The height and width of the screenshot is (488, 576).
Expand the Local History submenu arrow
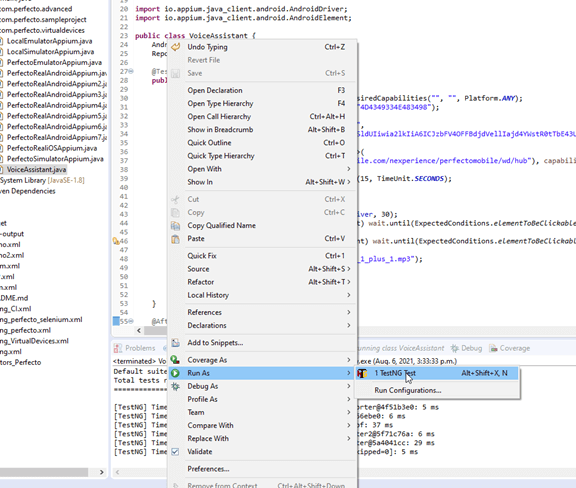349,295
